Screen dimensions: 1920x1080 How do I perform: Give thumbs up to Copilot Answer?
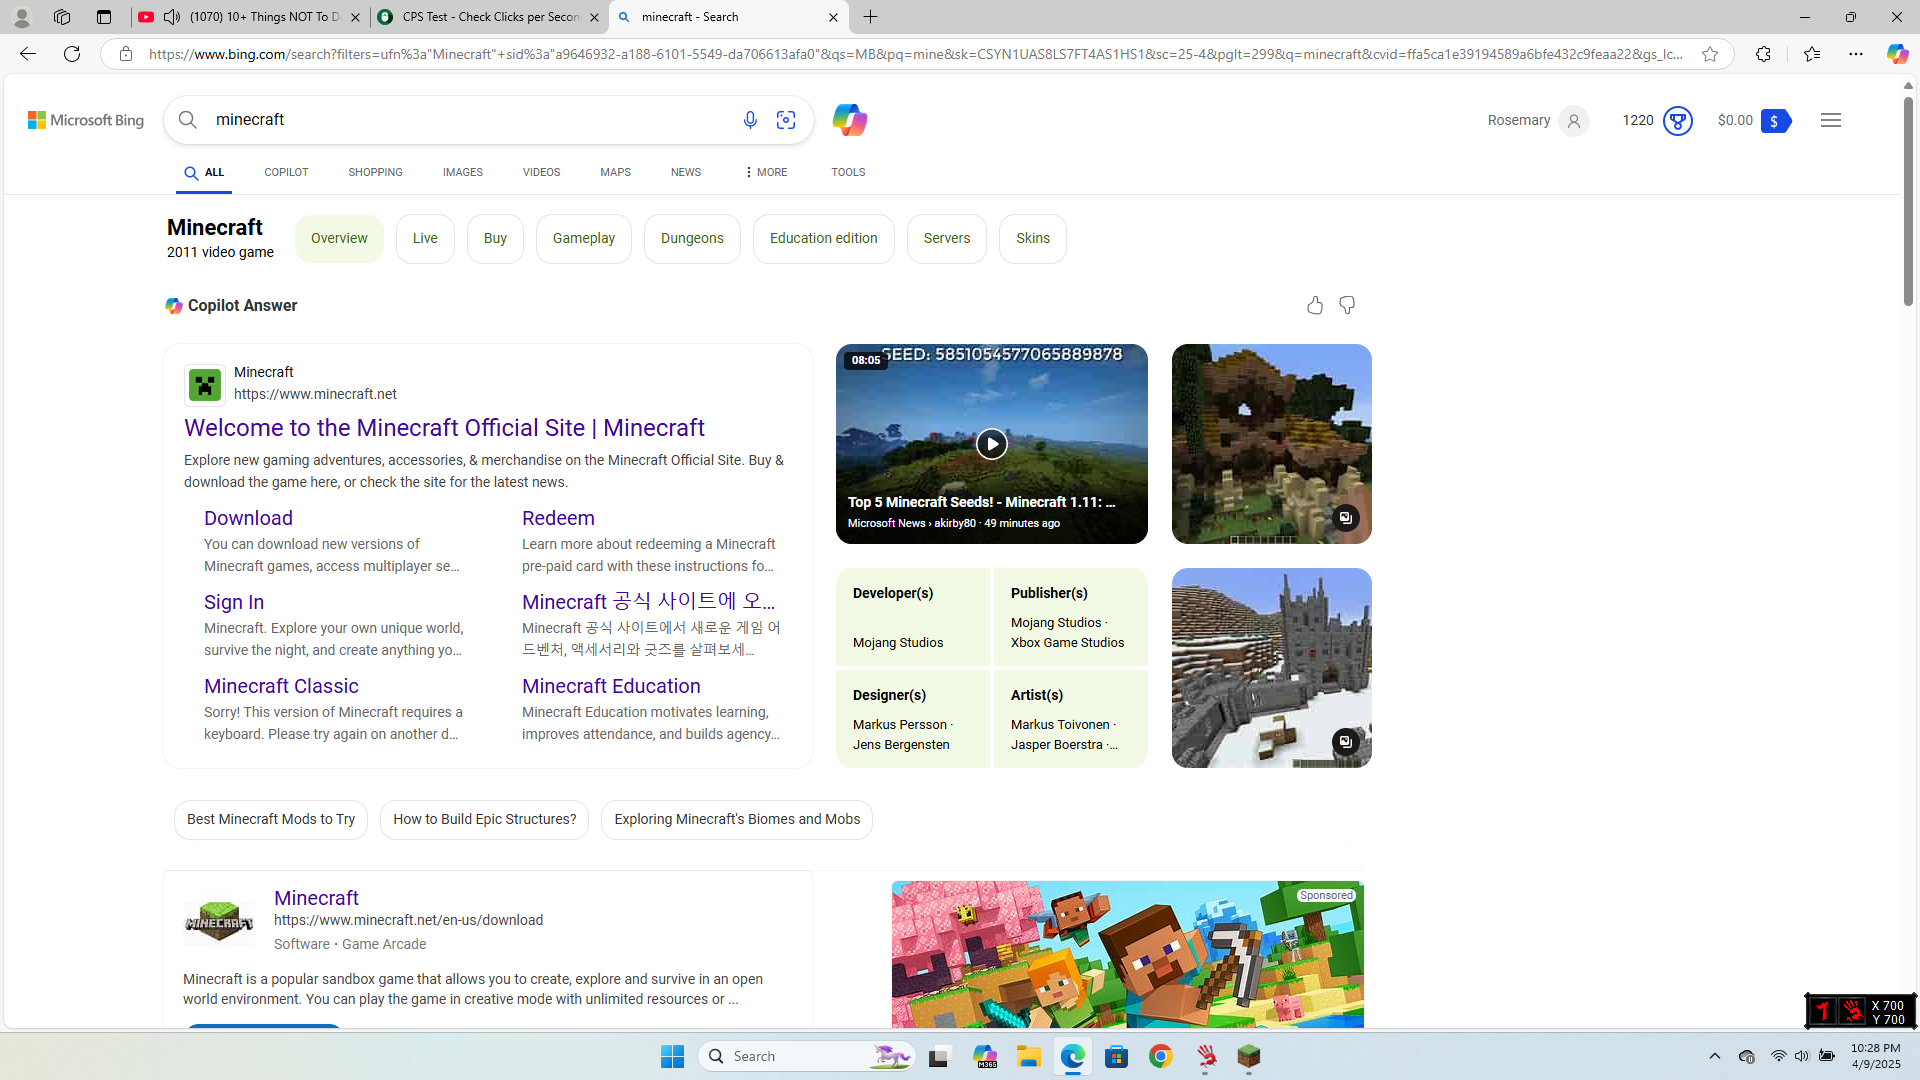1315,305
